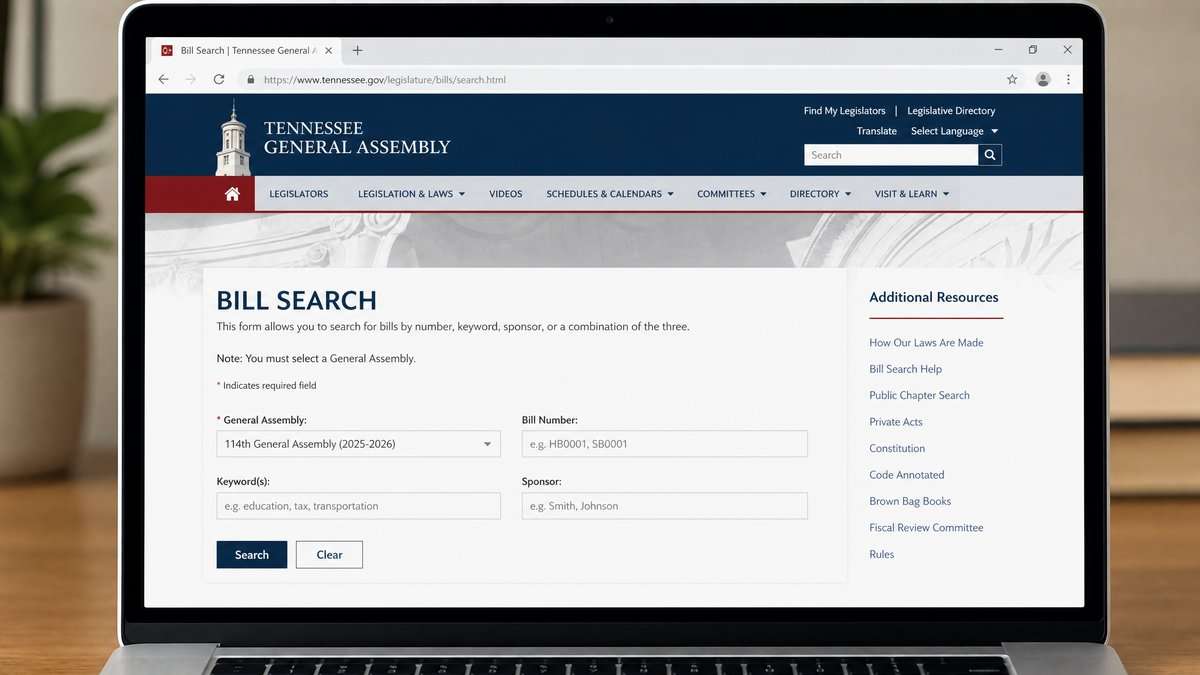
Task: Open Public Chapter Search link
Action: [x=919, y=395]
